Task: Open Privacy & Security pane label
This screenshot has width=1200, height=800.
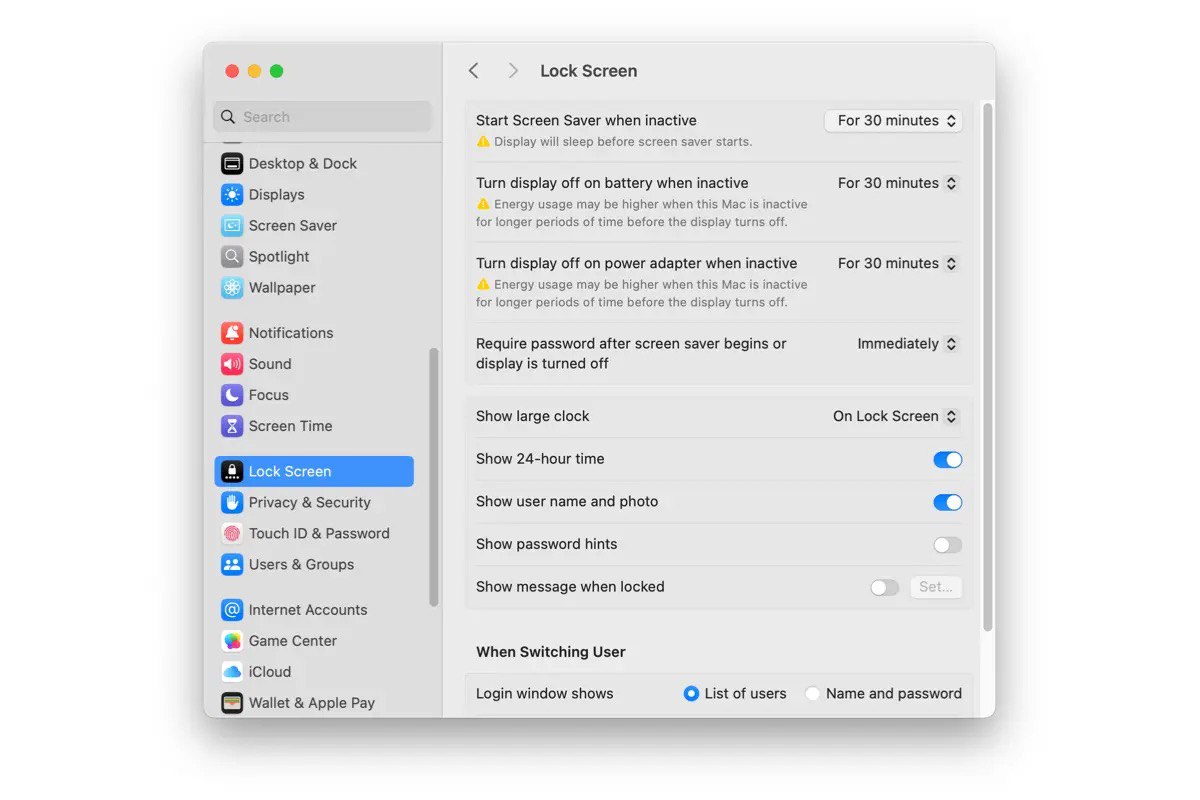Action: tap(310, 503)
